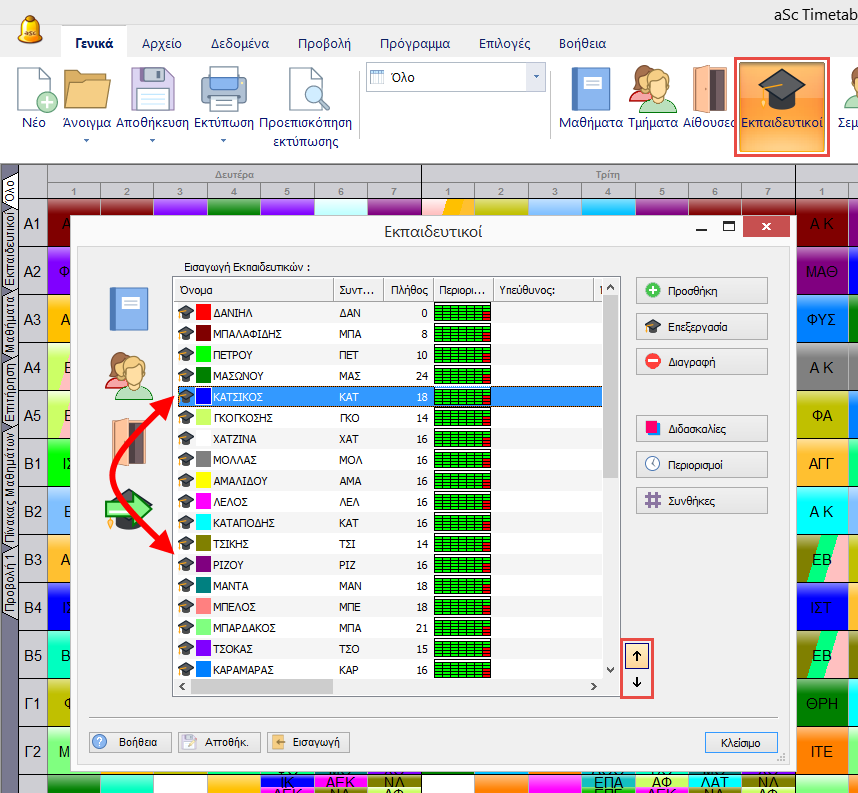Open the Τμήματα classes icon in ribbon
The image size is (858, 793).
pos(652,90)
